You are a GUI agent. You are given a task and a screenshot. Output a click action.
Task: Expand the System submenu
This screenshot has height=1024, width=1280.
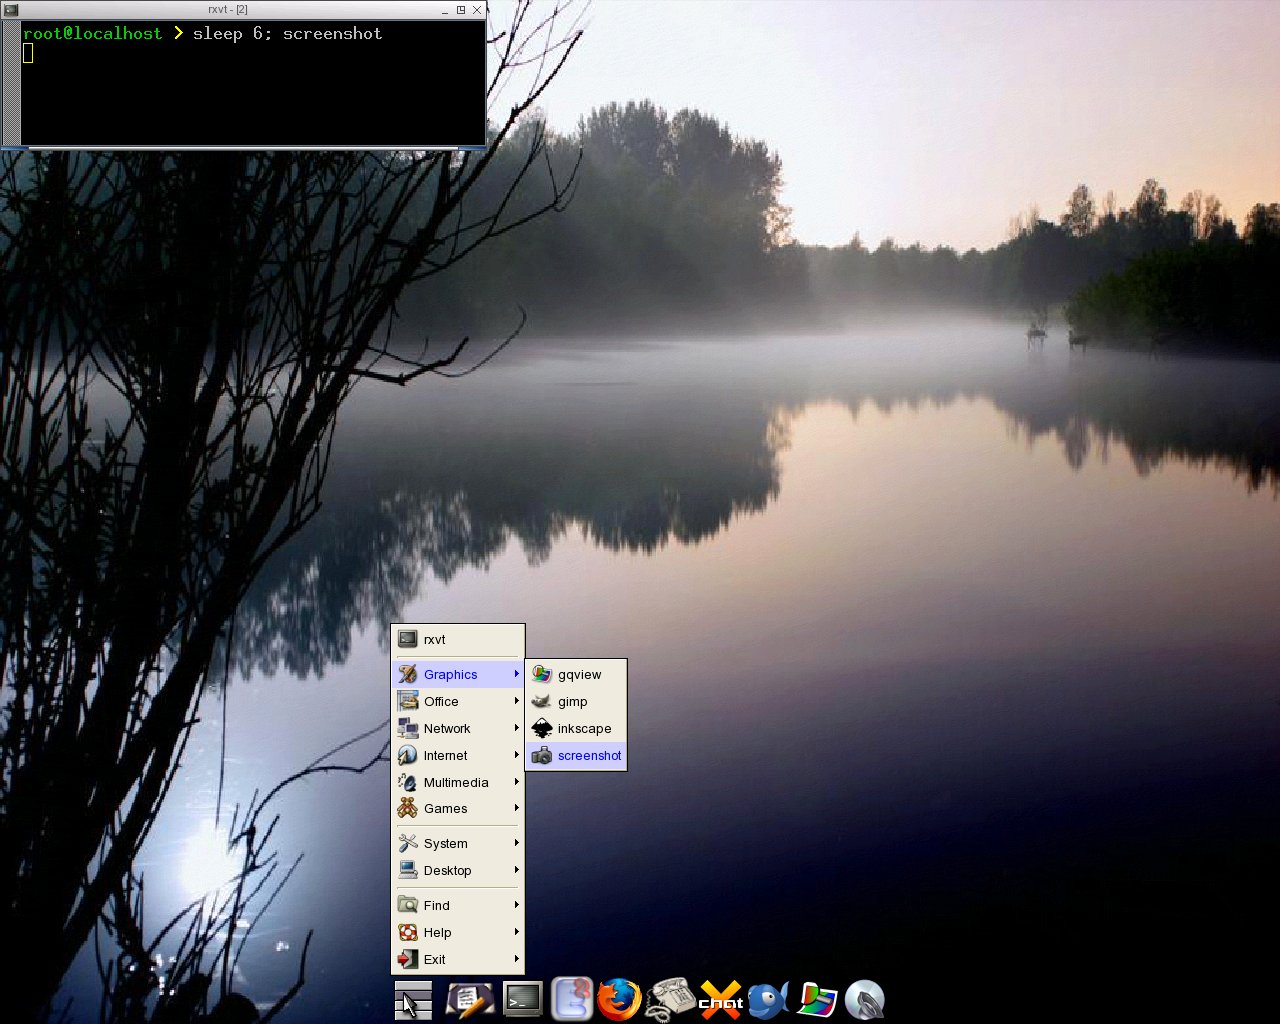pos(457,843)
